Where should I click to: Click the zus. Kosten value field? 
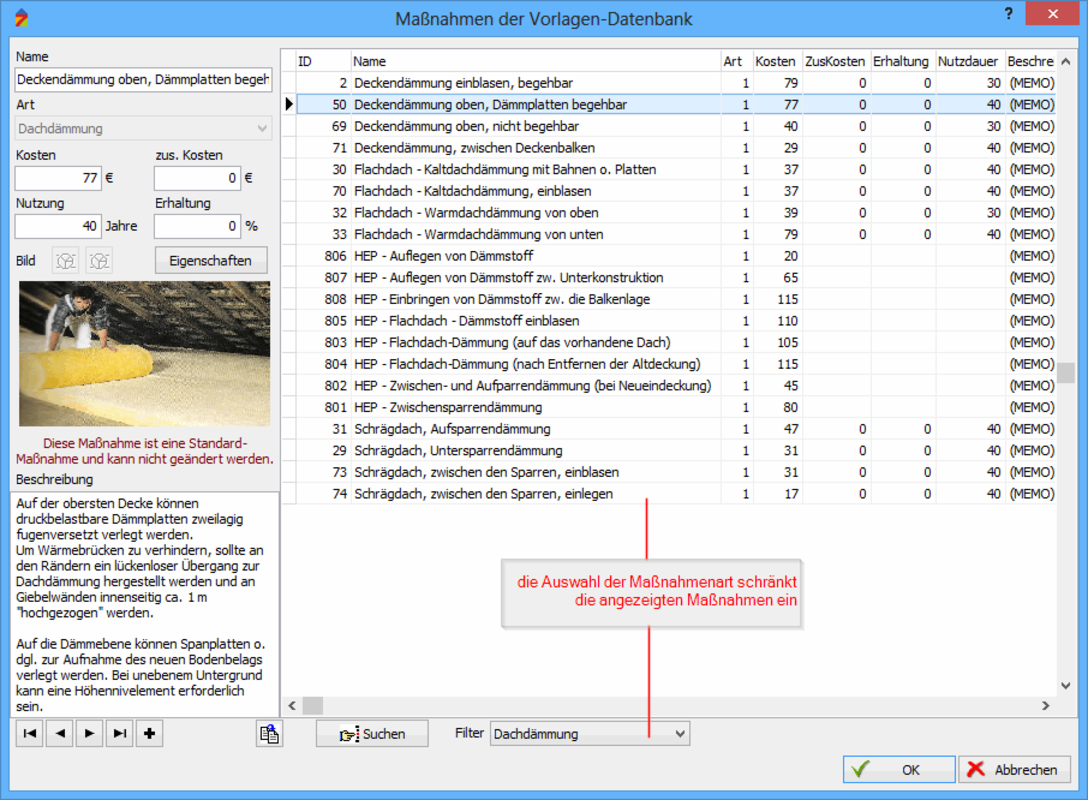click(197, 178)
